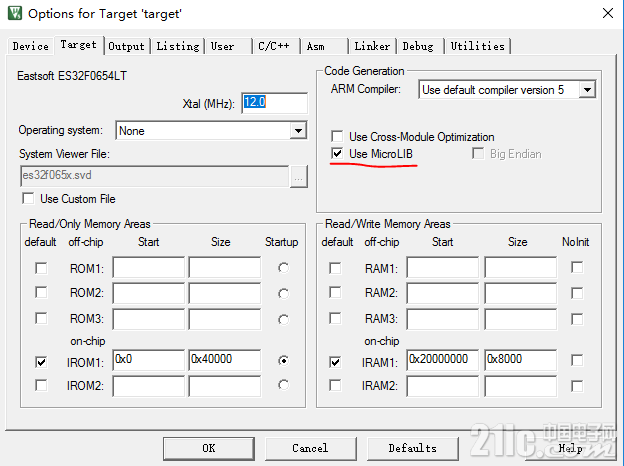The height and width of the screenshot is (466, 624).
Task: Open the Operating system dropdown
Action: tap(298, 131)
